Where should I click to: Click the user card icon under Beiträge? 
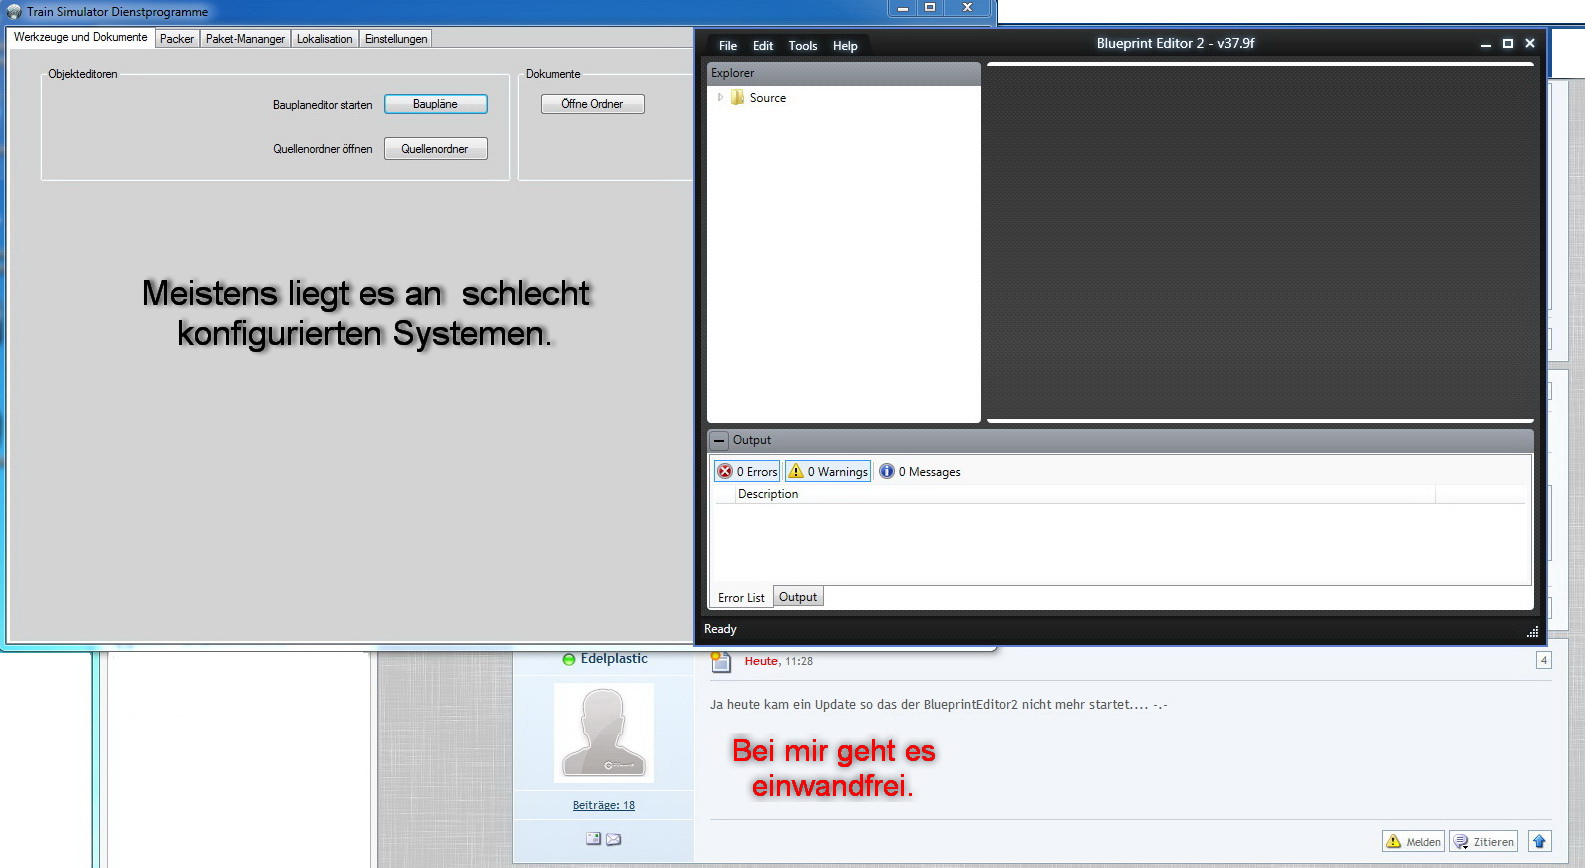594,839
